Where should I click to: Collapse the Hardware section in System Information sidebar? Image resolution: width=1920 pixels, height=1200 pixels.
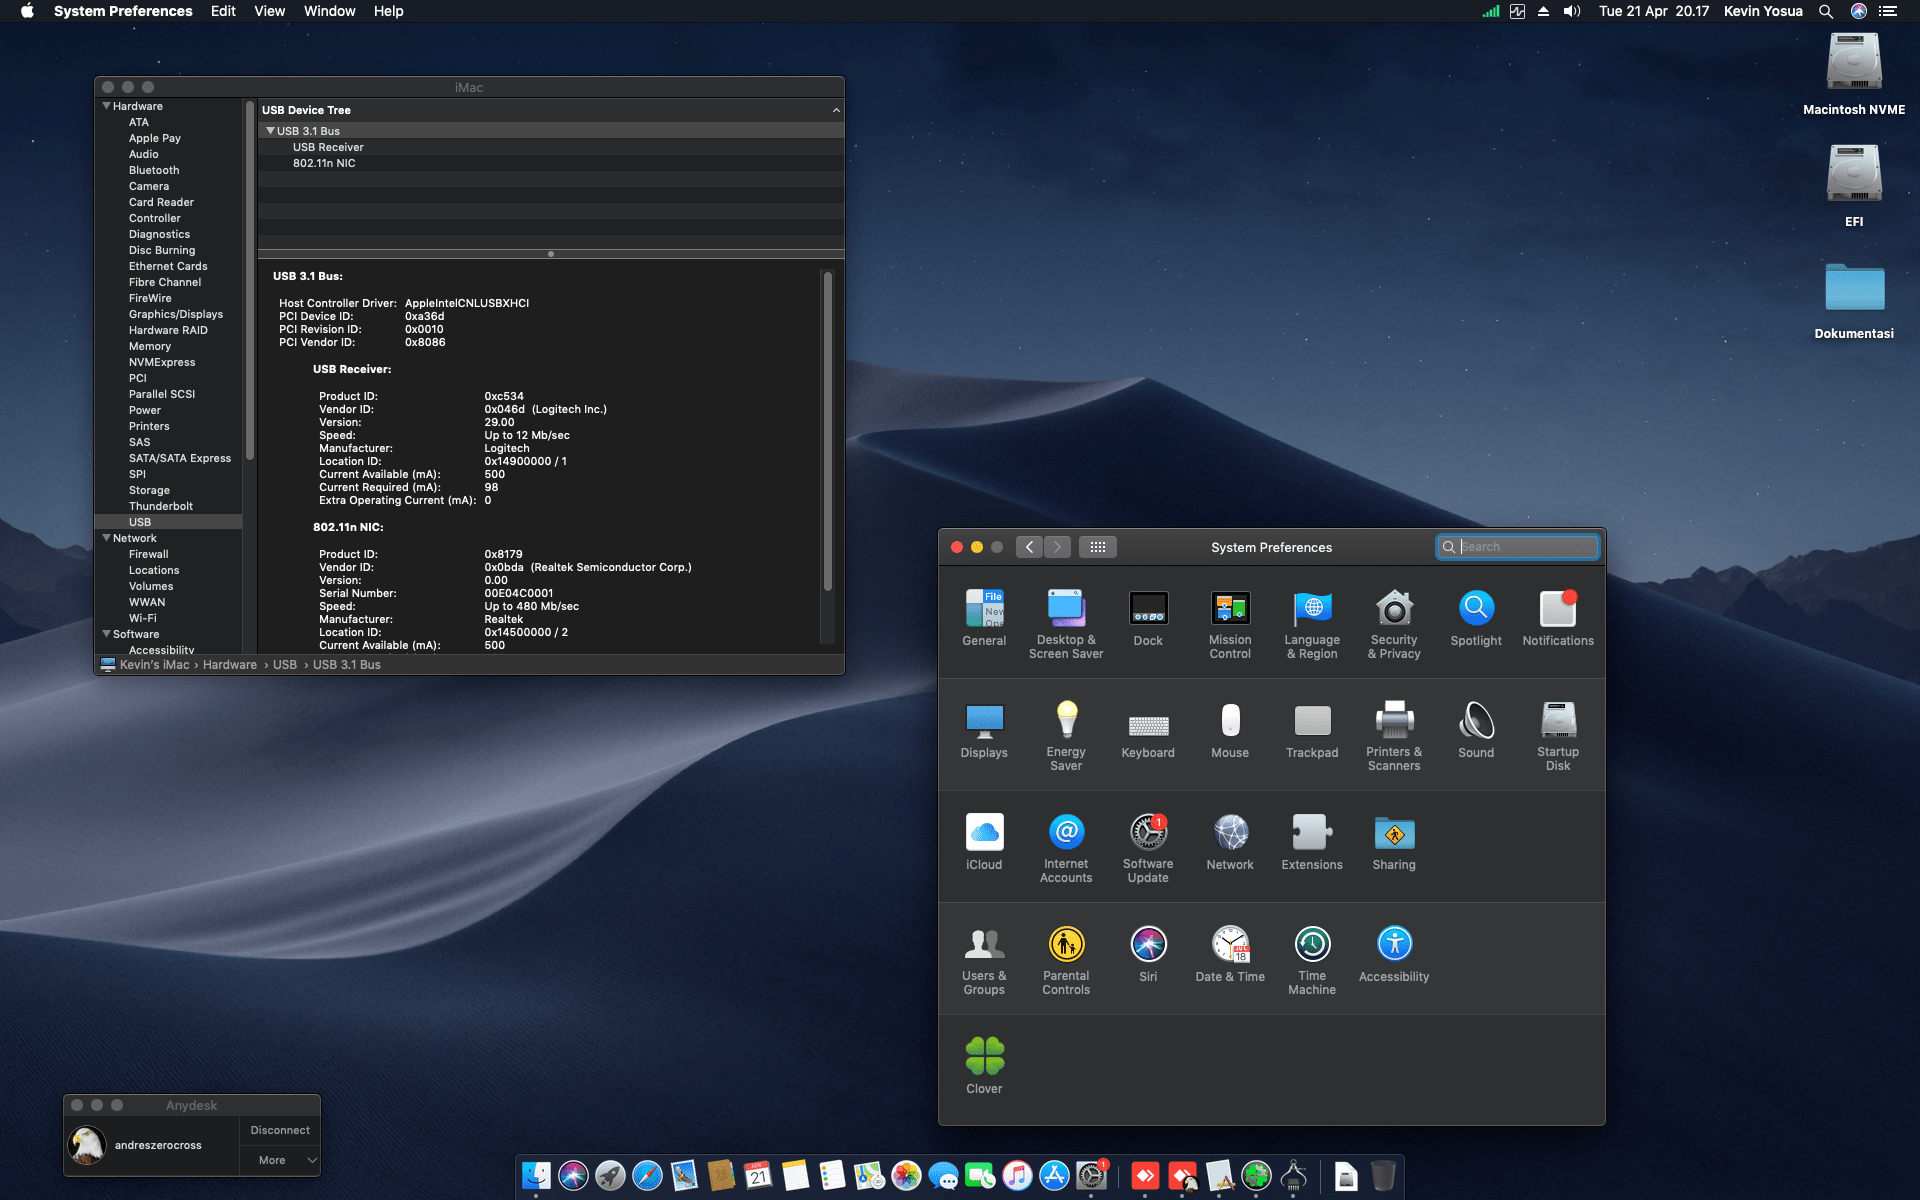(x=106, y=106)
